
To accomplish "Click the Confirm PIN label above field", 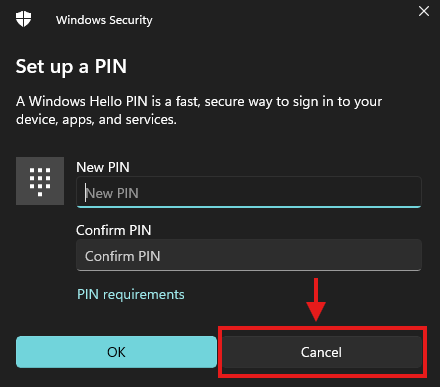I will (114, 230).
